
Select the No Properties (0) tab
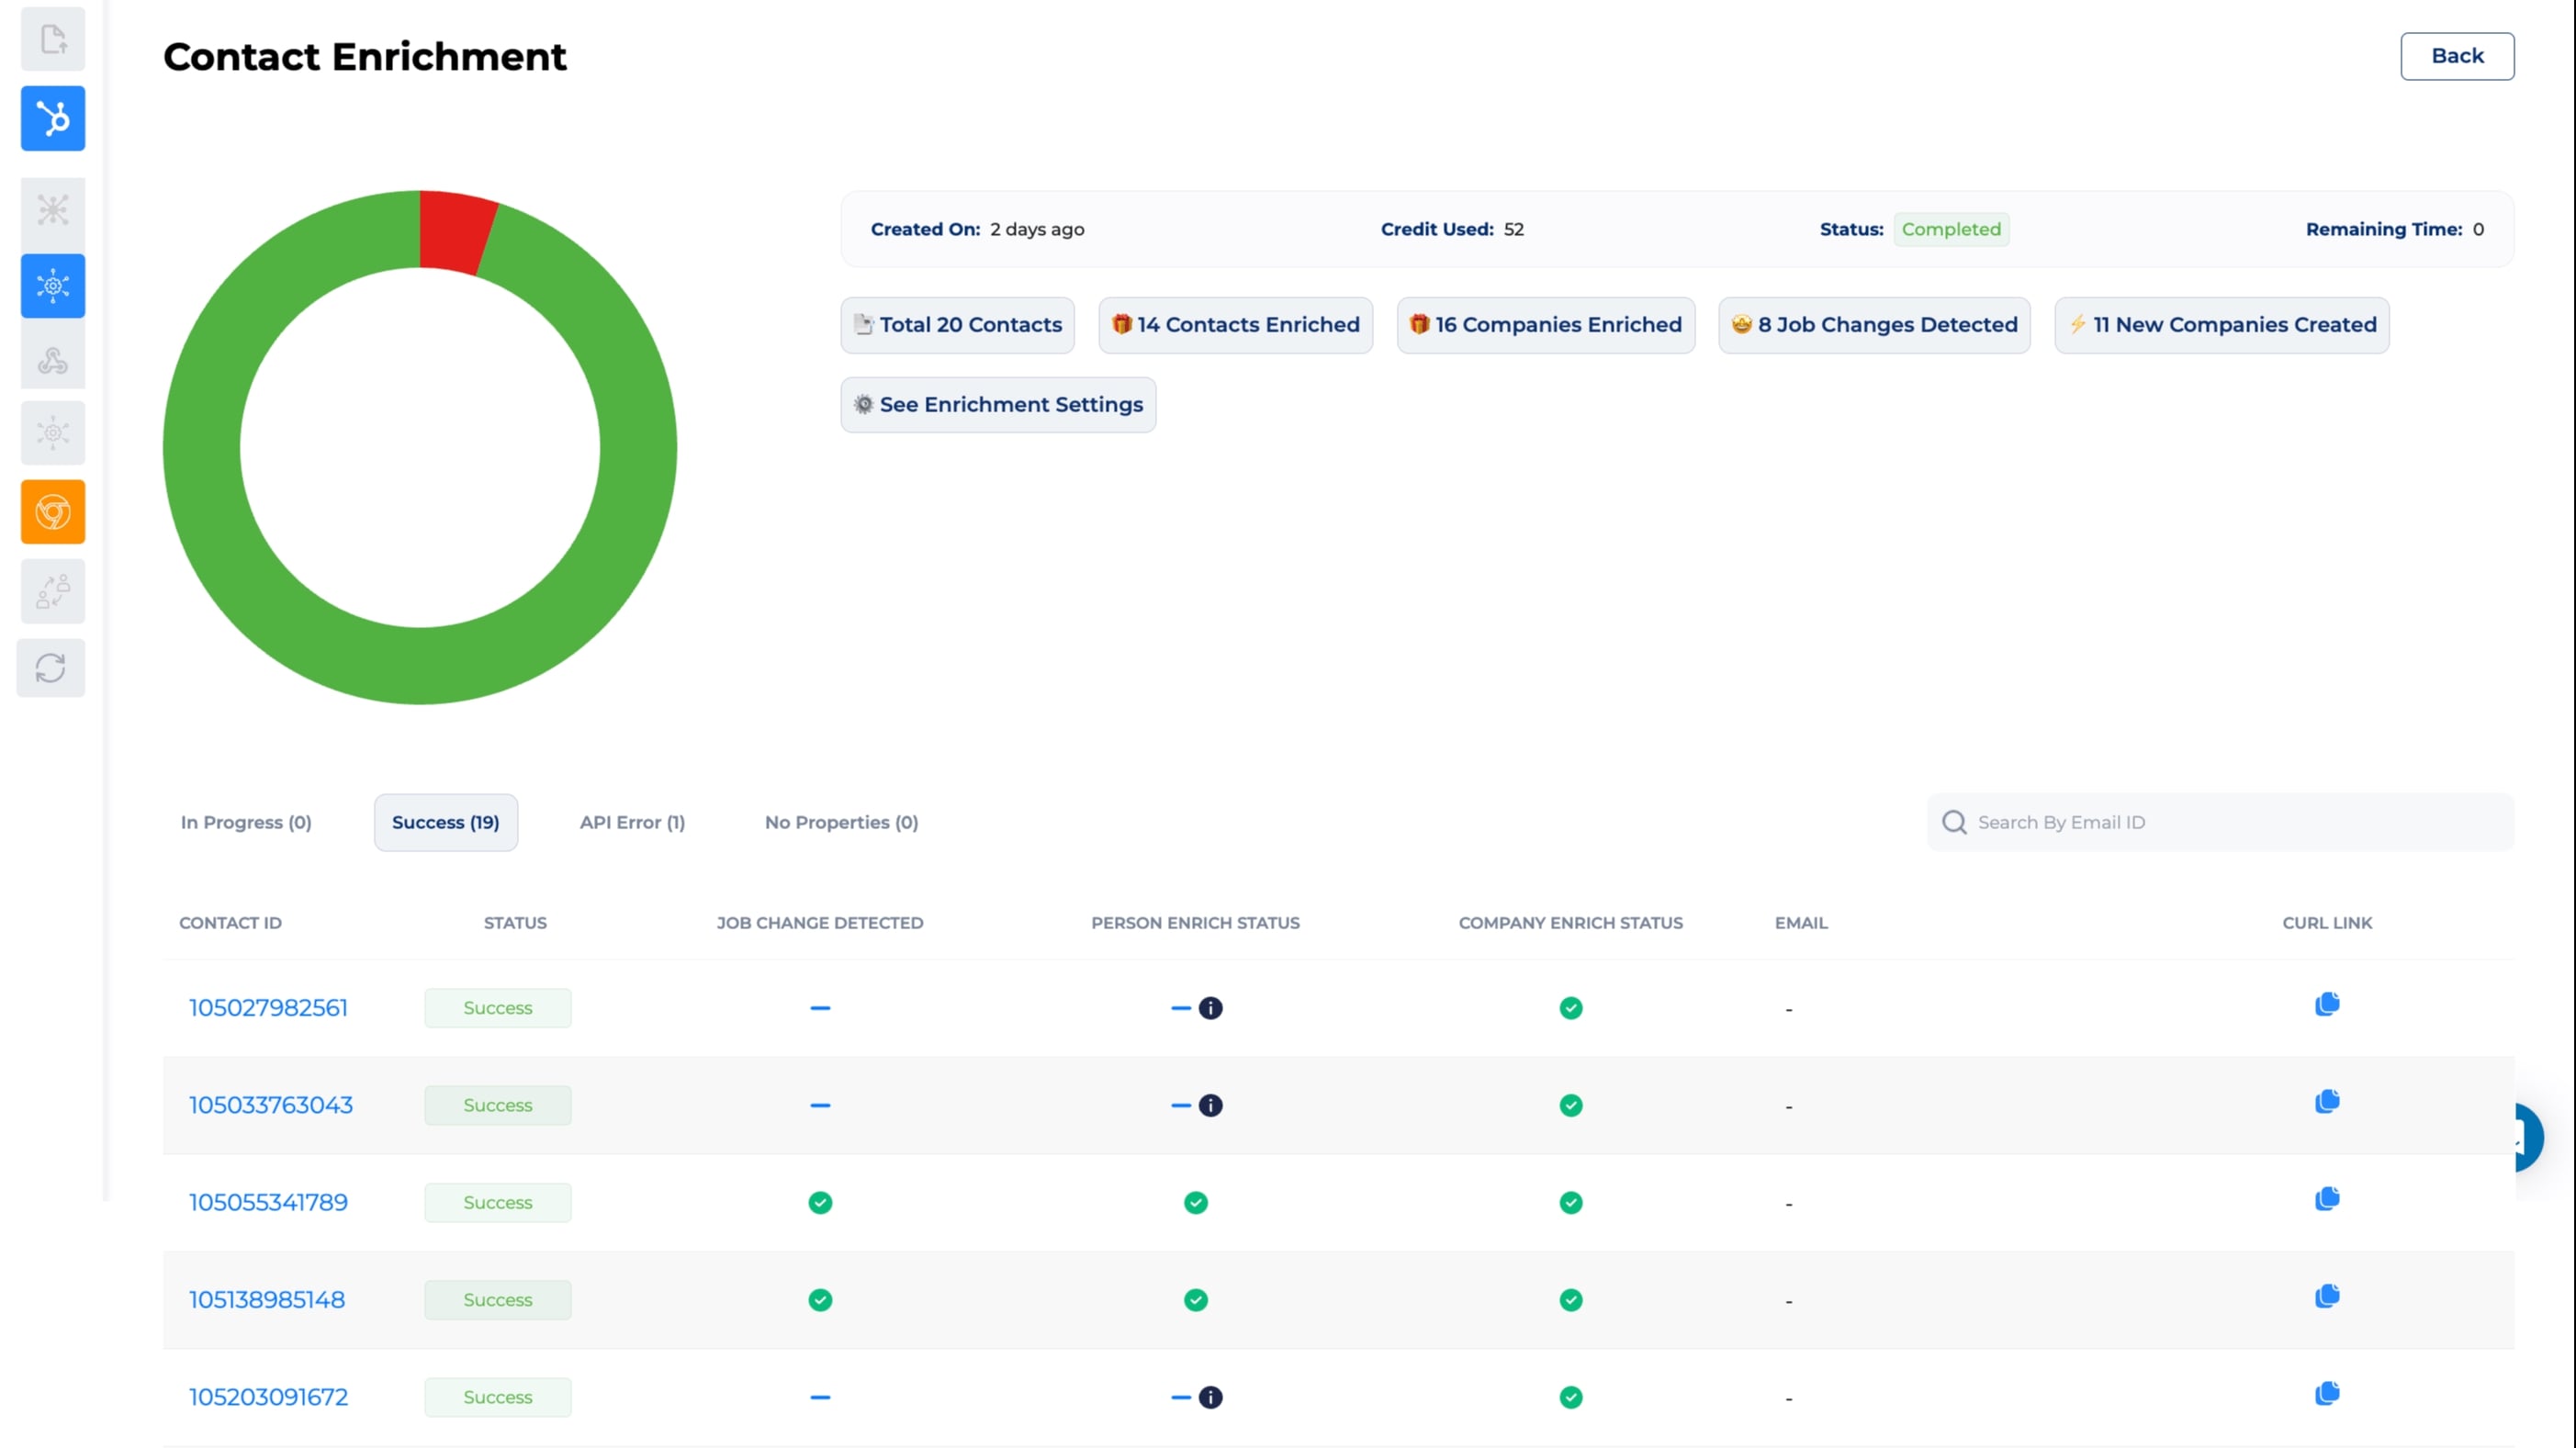841,822
